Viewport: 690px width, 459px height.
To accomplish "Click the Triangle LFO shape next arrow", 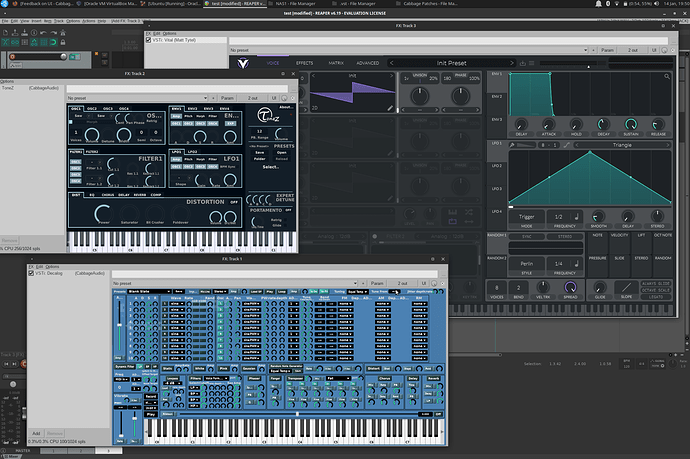I will (668, 145).
